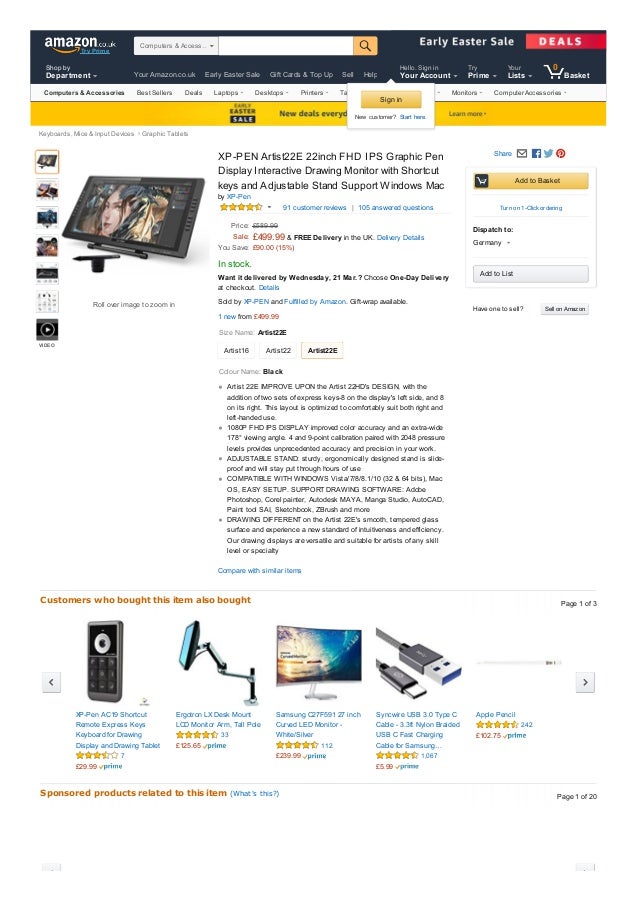638x902 pixels.
Task: Play the product video thumbnail
Action: click(x=47, y=330)
